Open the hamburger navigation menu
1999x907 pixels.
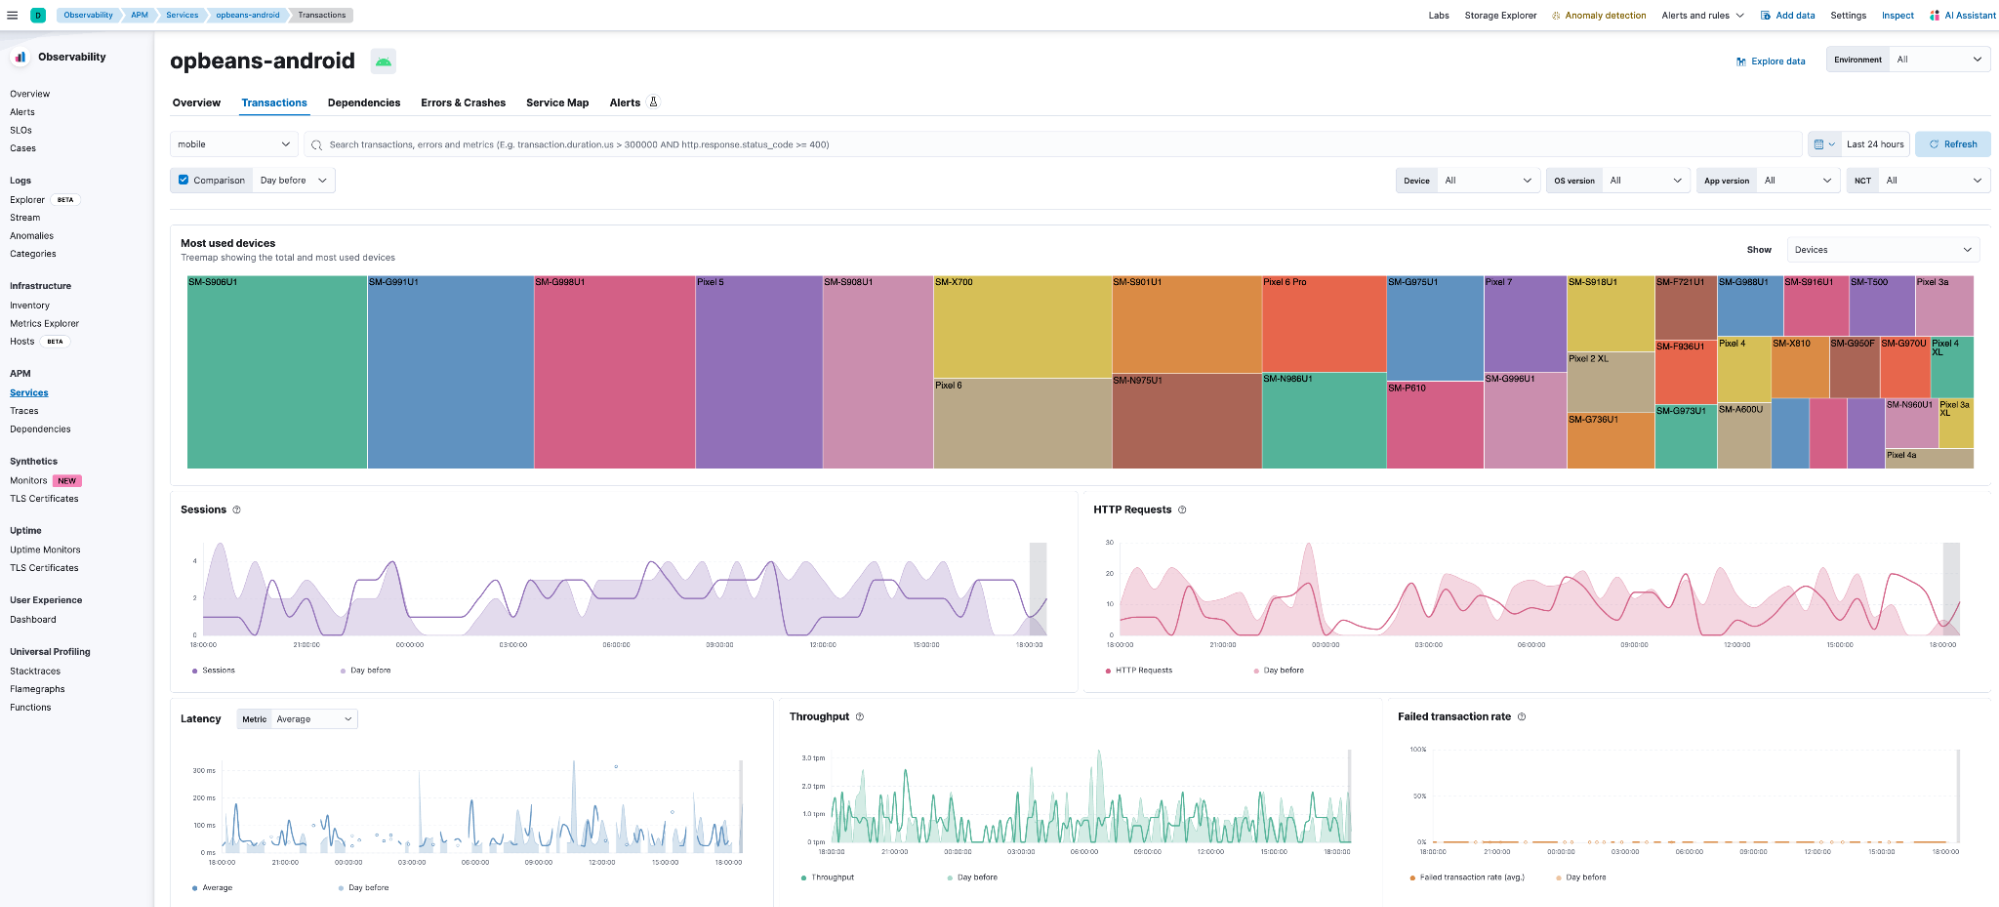tap(12, 15)
